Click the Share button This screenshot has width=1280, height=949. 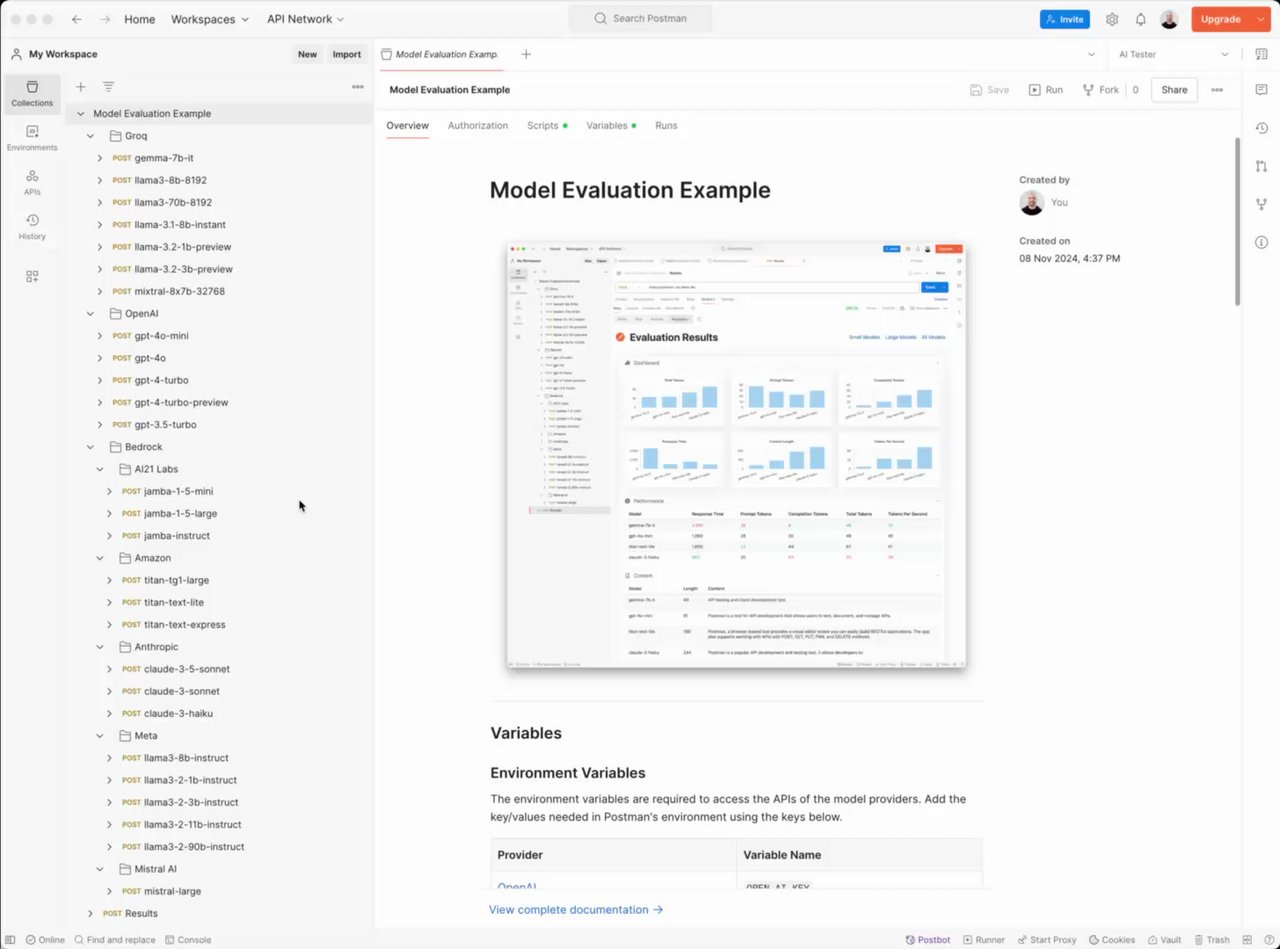click(1174, 90)
